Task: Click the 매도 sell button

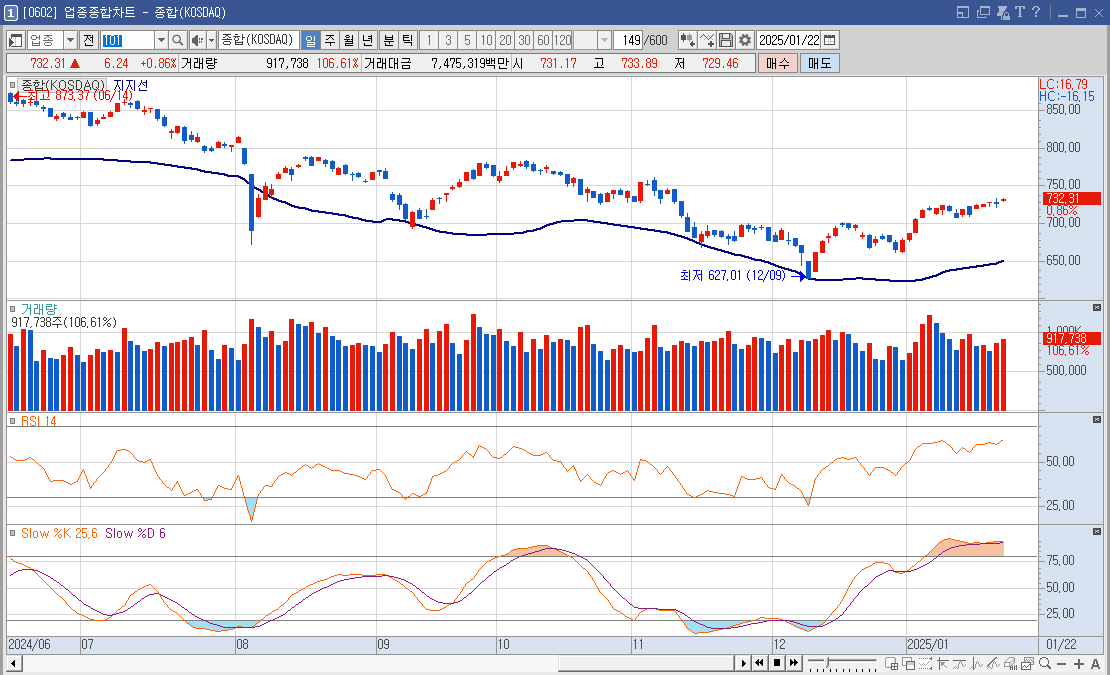Action: tap(820, 63)
